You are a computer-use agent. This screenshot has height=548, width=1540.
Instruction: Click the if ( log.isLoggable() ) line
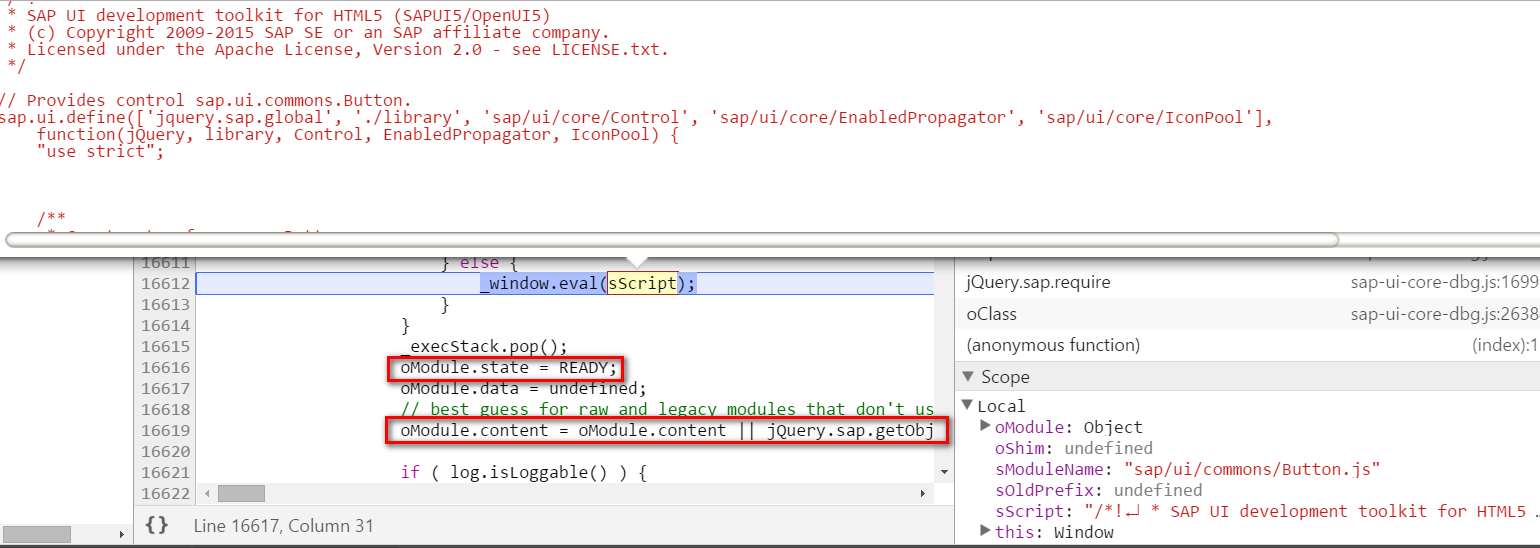tap(523, 472)
